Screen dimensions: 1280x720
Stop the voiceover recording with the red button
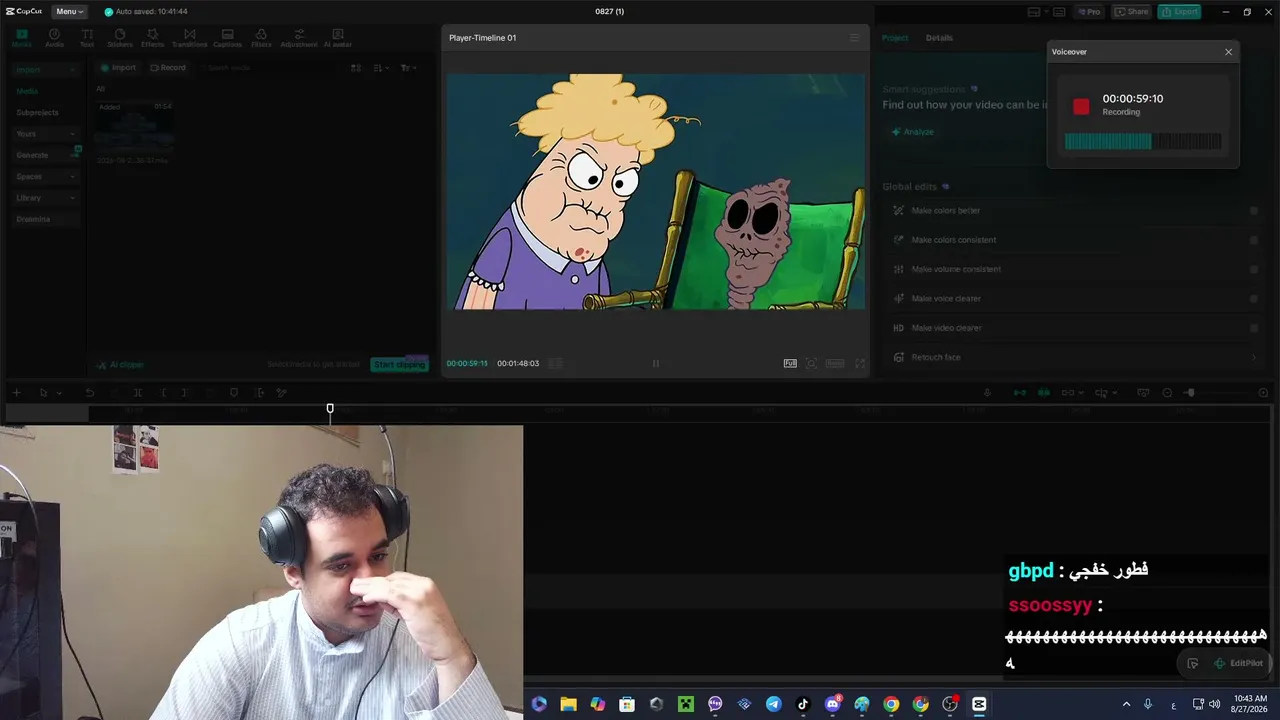[x=1081, y=106]
